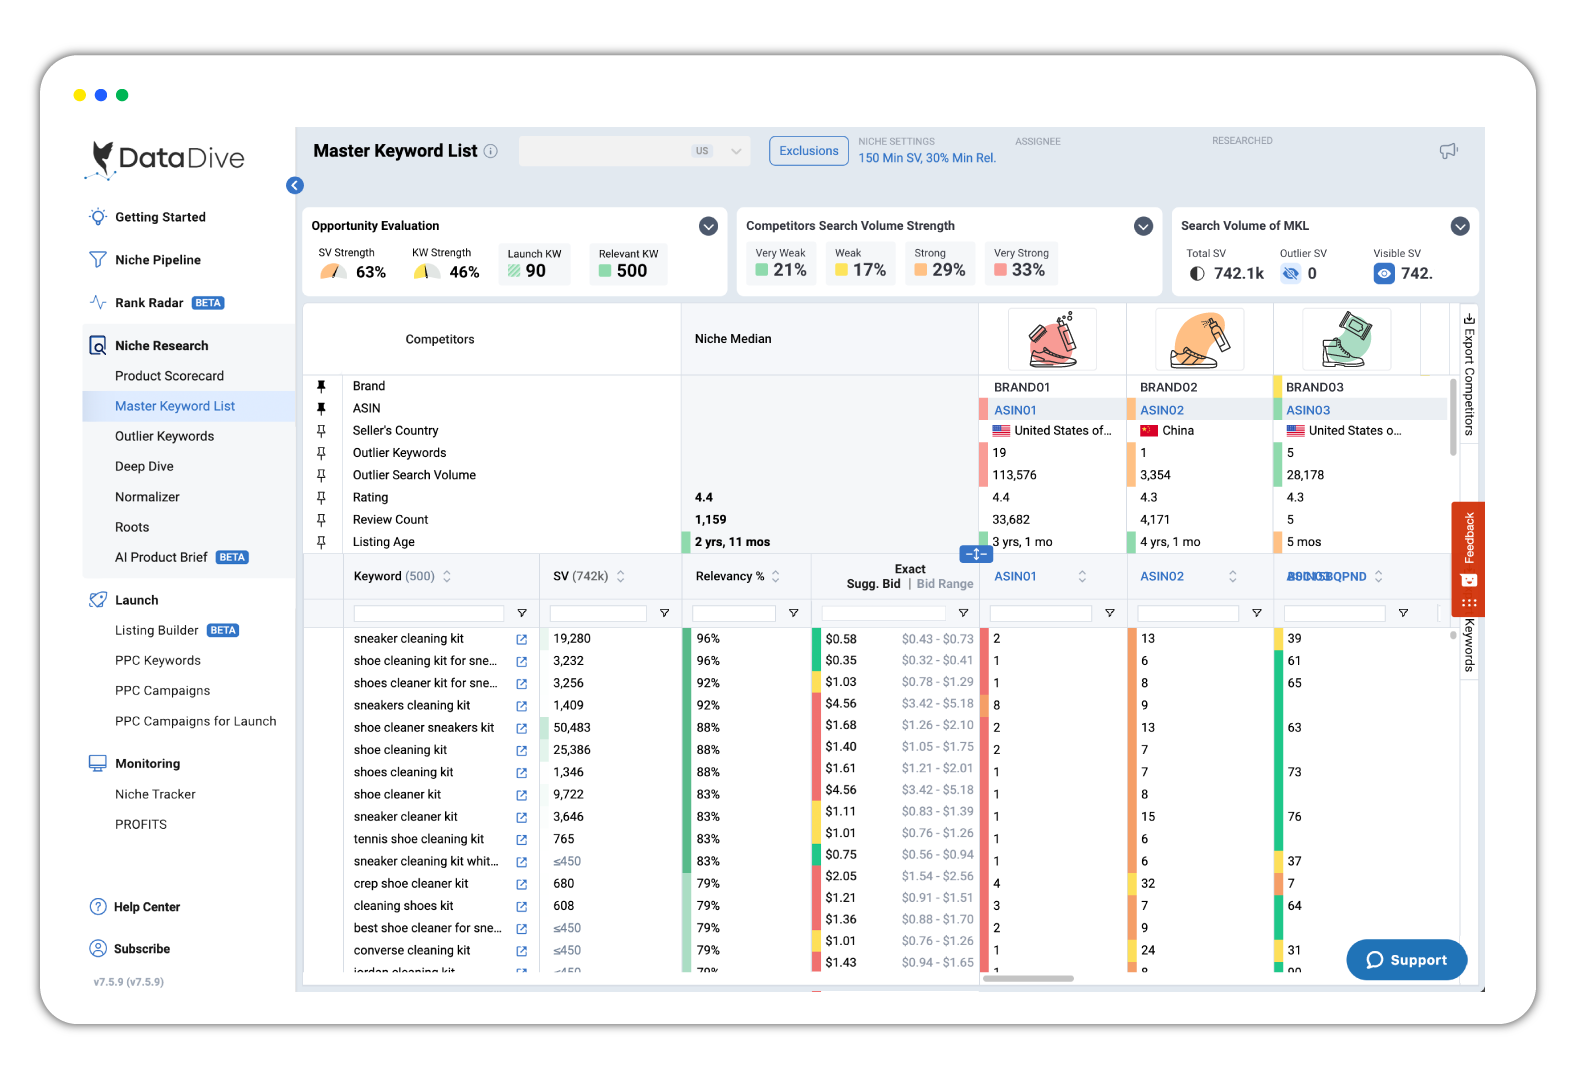Toggle pin on Seller's Country row
Viewport: 1579px width, 1080px height.
(321, 430)
